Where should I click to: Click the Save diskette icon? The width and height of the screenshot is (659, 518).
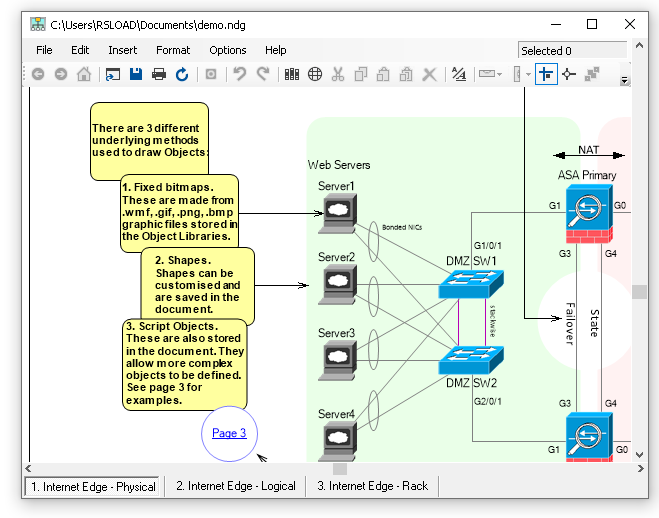coord(136,74)
